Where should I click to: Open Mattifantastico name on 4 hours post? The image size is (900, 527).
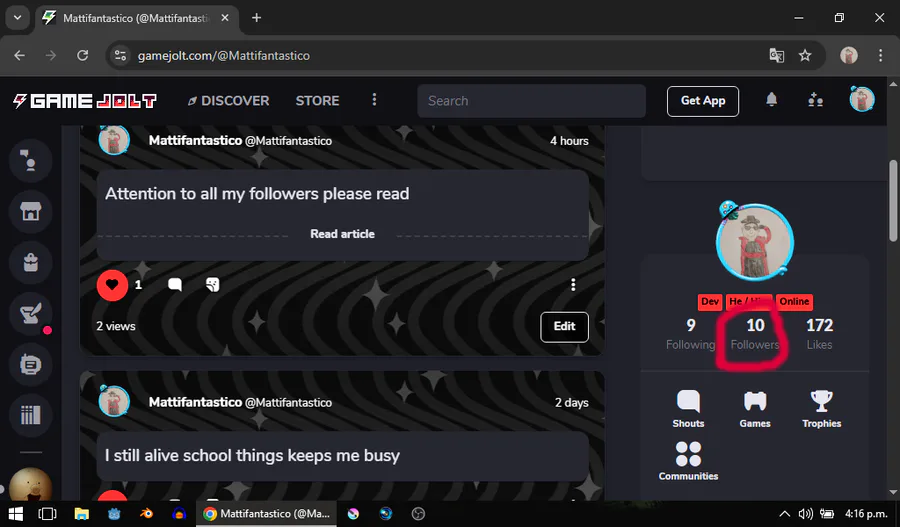tap(195, 141)
